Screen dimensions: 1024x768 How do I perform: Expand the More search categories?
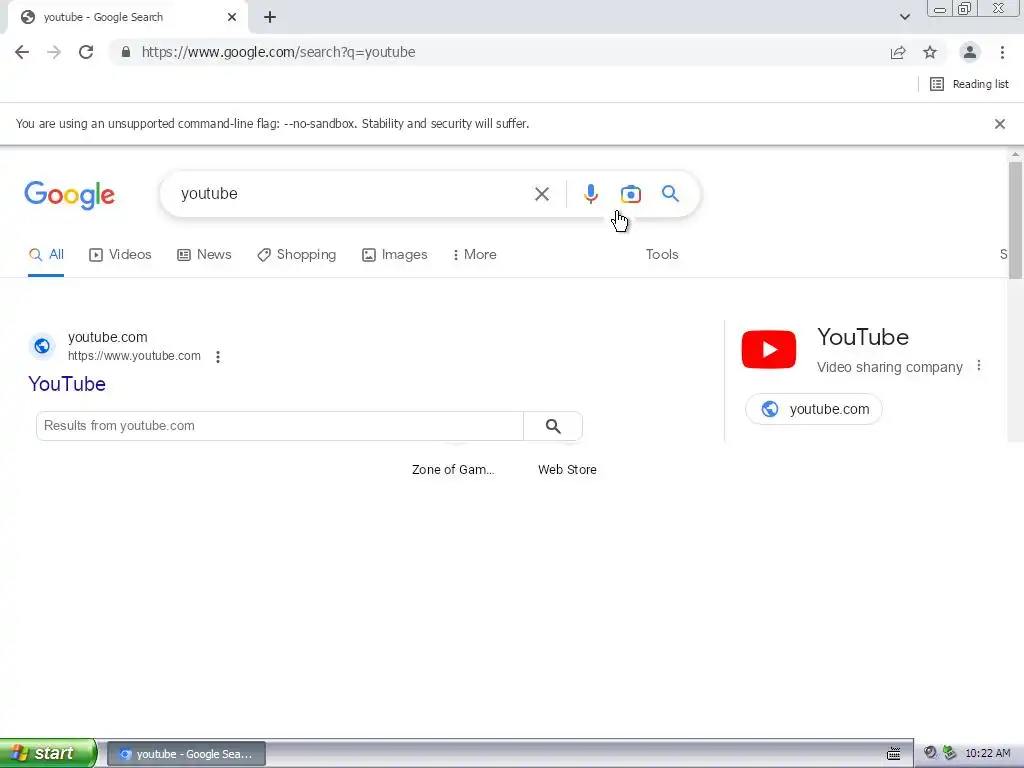[475, 255]
